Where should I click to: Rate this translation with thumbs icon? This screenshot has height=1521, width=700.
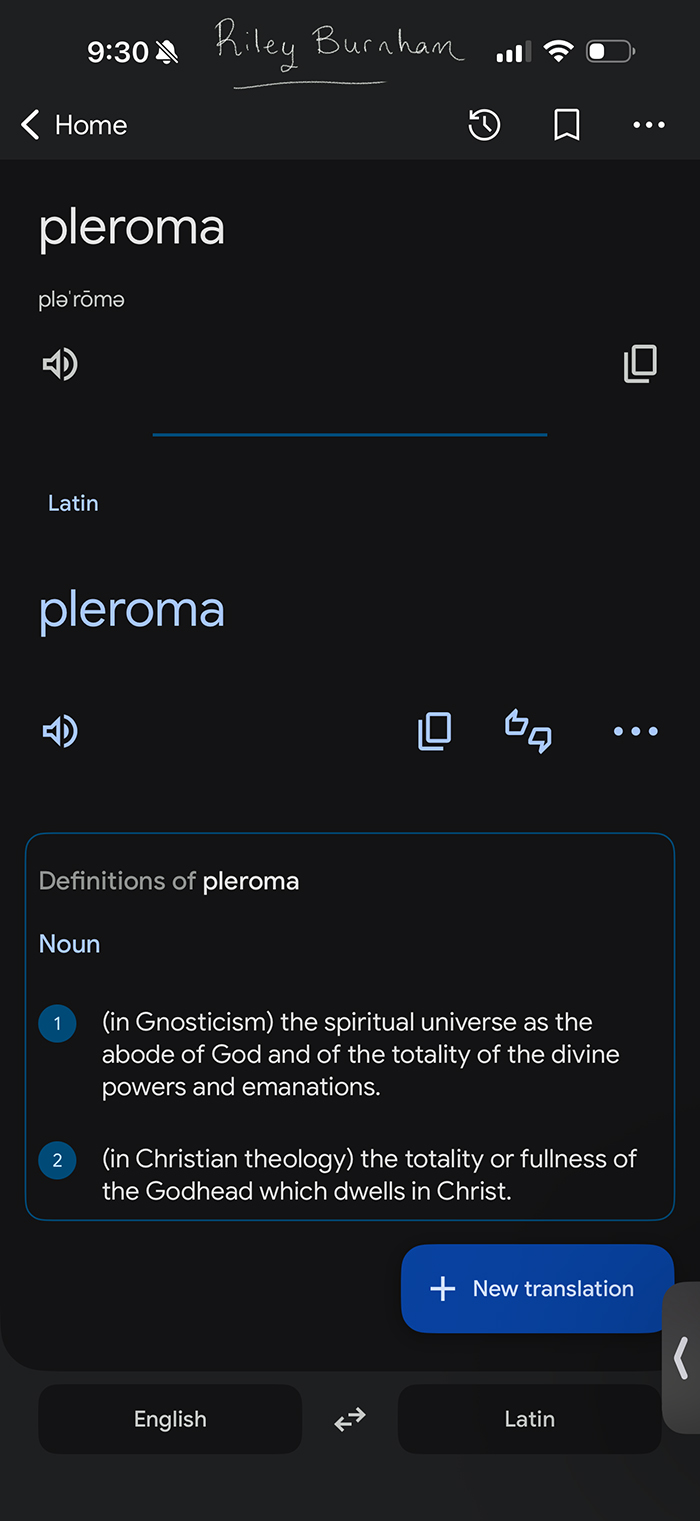(x=528, y=732)
